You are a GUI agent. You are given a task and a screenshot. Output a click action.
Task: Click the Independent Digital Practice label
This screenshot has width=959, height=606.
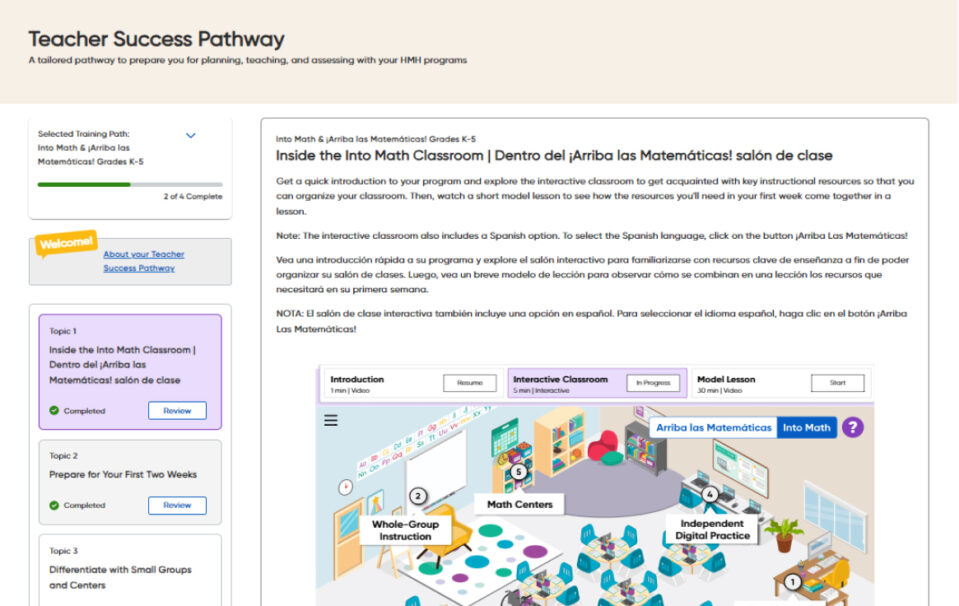[712, 530]
